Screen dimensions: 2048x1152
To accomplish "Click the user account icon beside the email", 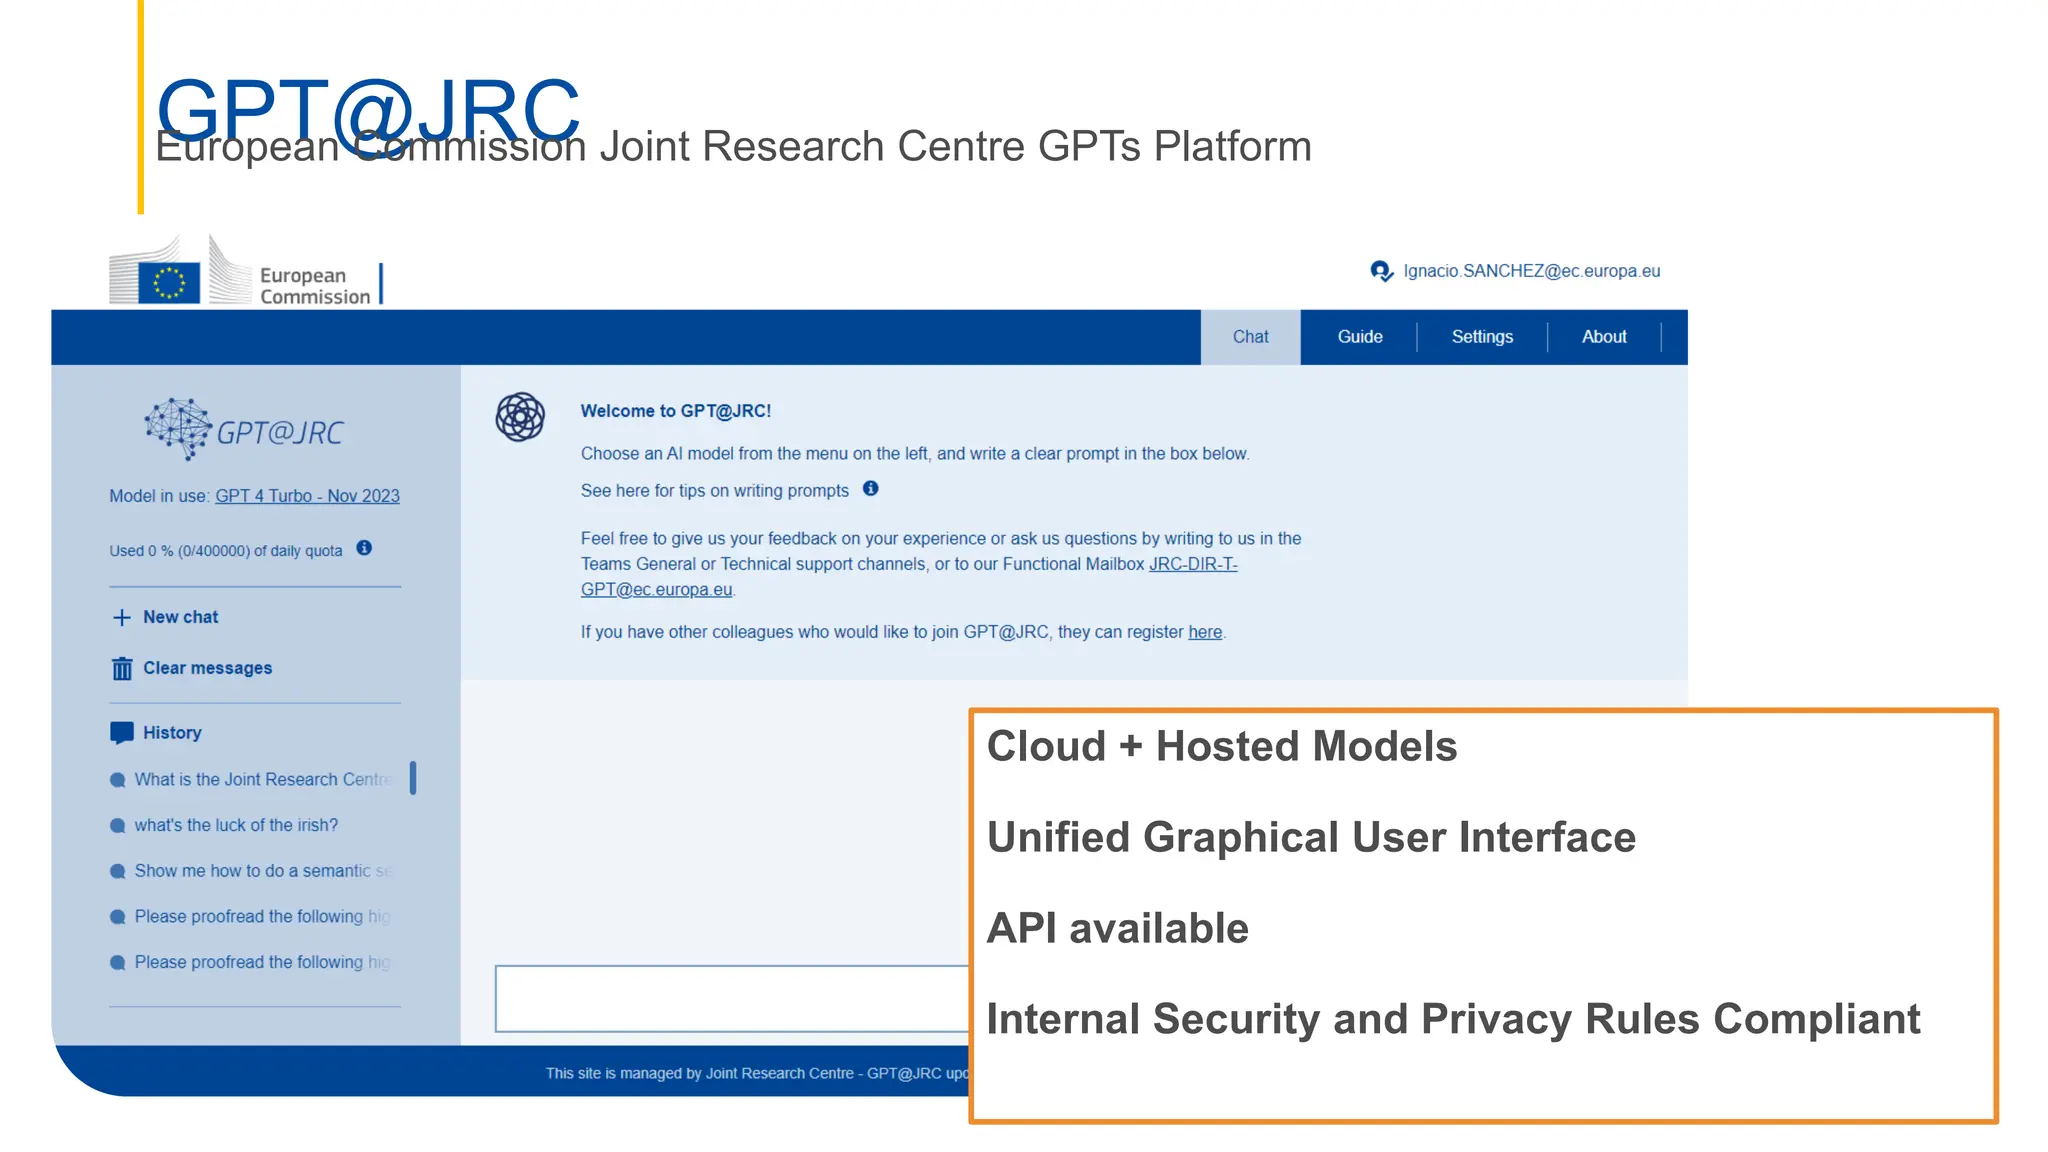I will click(1382, 271).
